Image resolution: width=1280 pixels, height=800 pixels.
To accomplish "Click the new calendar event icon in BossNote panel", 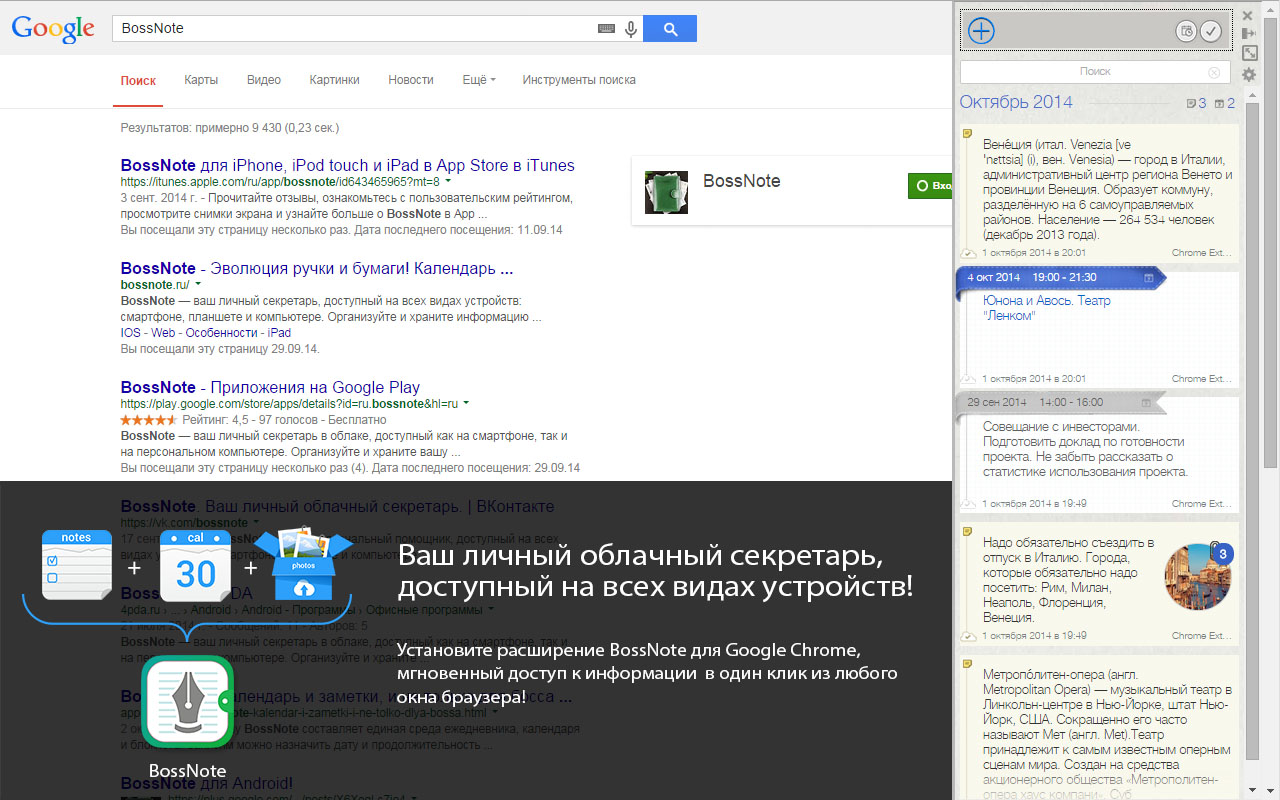I will [1186, 32].
